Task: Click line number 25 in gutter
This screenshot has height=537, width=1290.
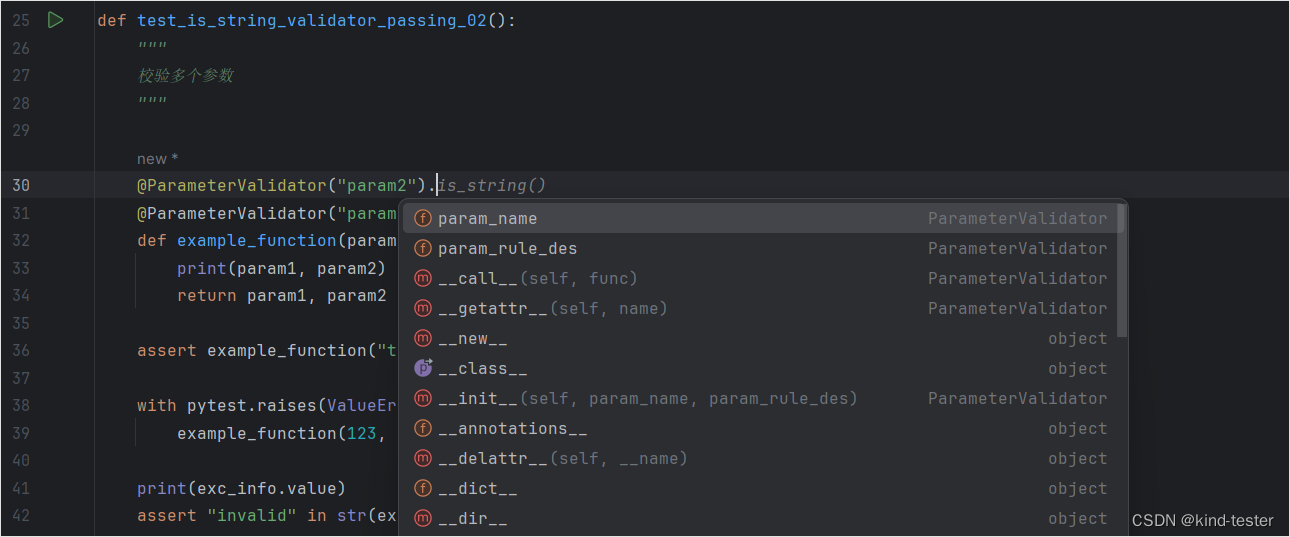Action: coord(21,20)
